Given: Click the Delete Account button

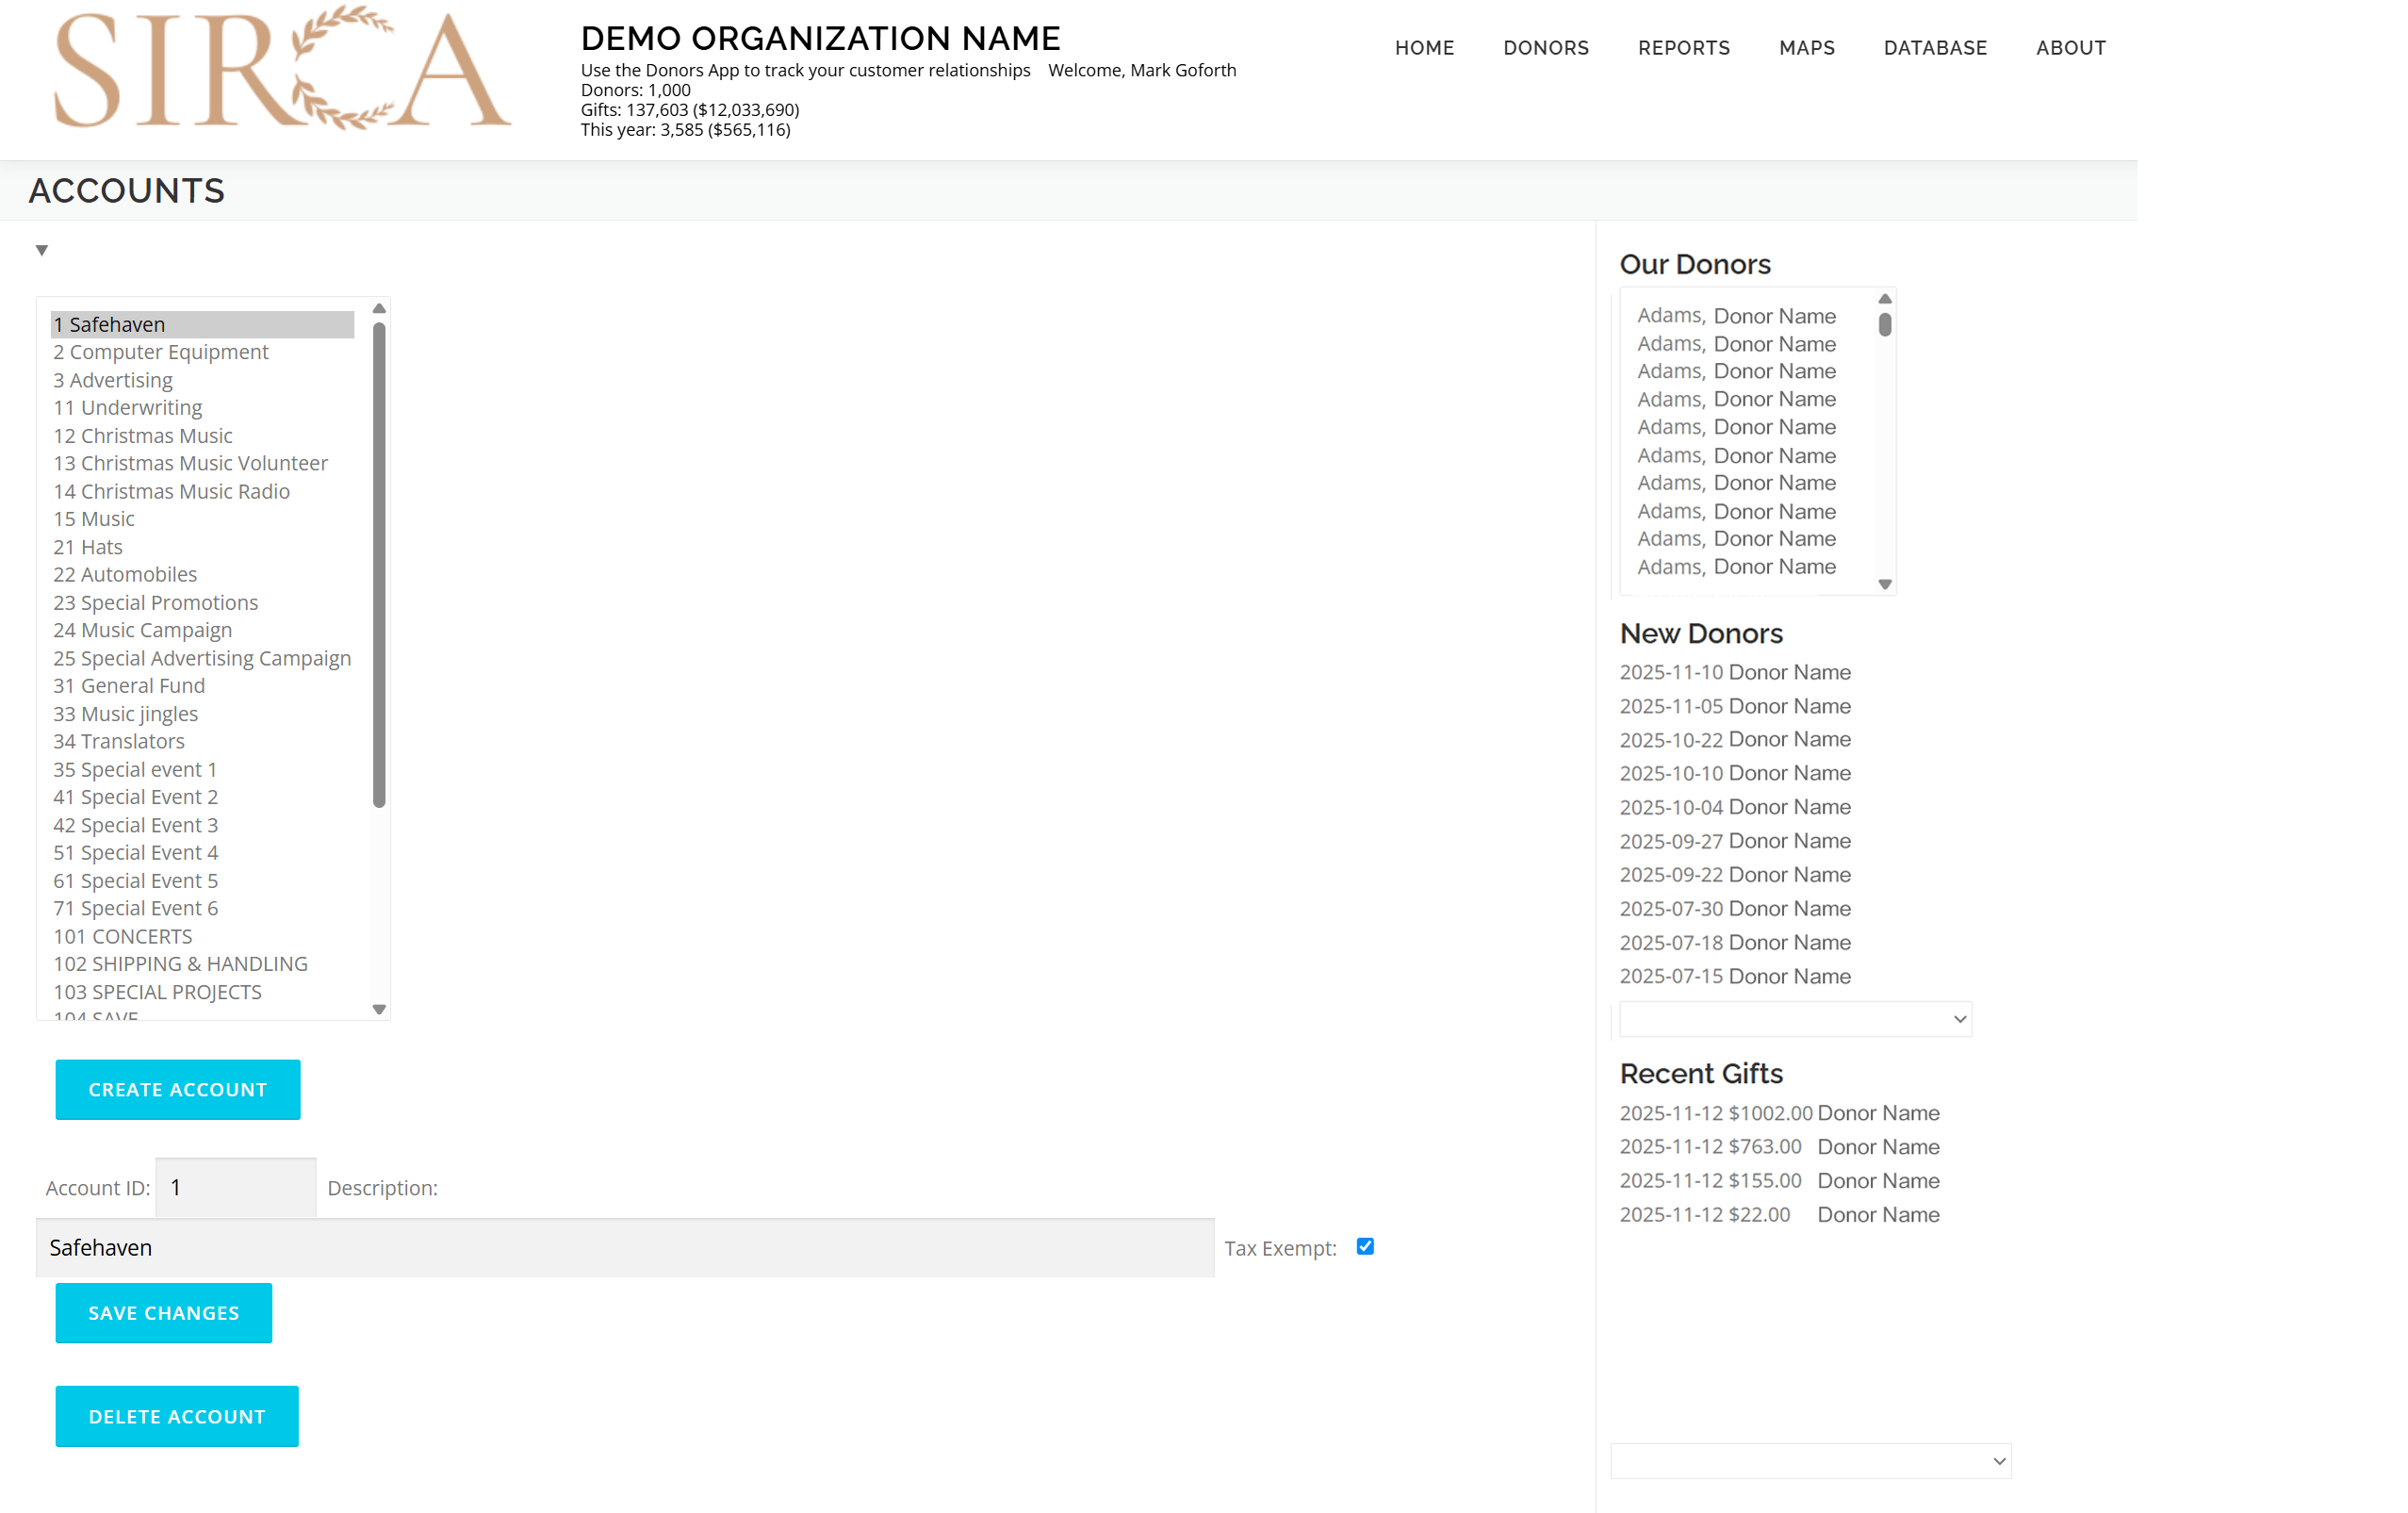Looking at the screenshot, I should pos(177,1416).
